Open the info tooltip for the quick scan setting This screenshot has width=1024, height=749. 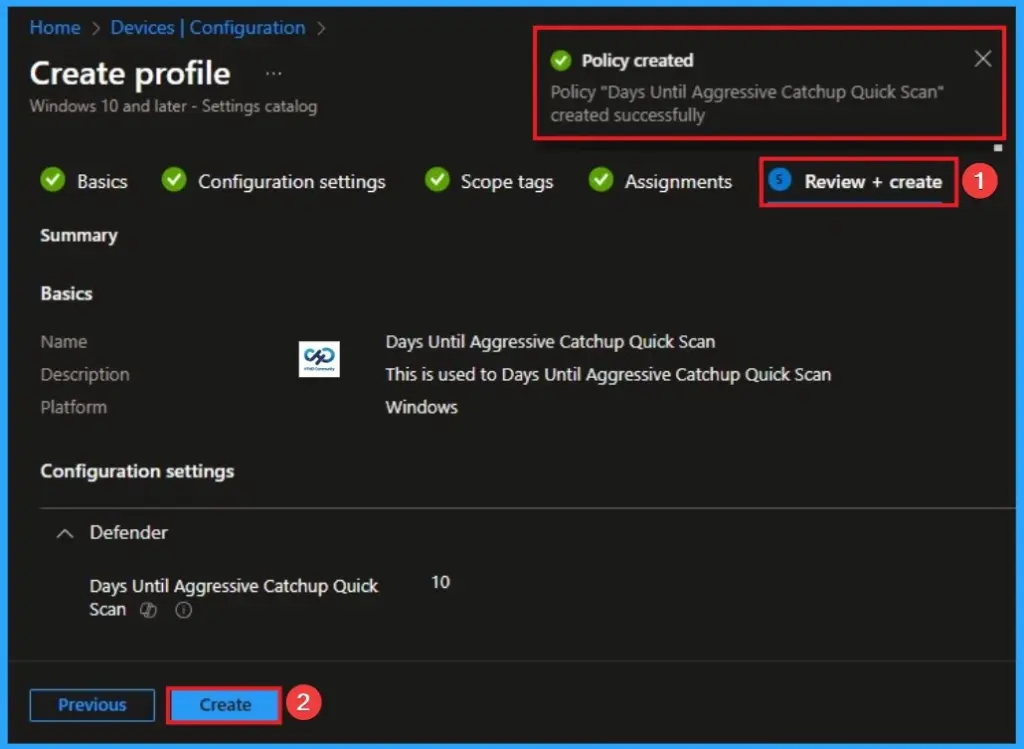tap(183, 610)
